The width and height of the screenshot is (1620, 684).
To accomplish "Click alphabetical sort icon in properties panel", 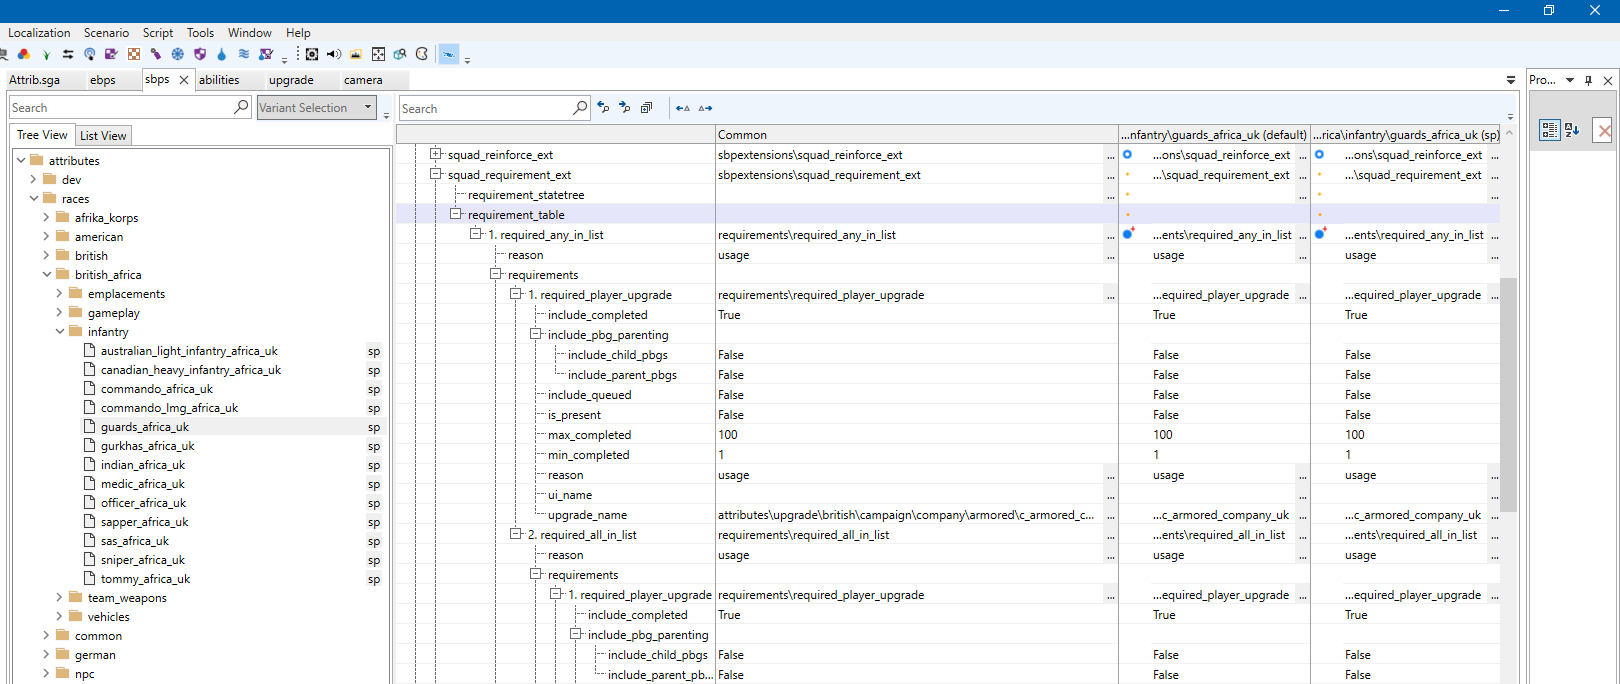I will click(x=1572, y=130).
